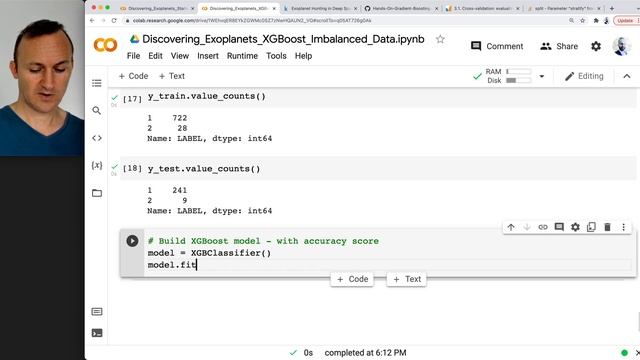The width and height of the screenshot is (640, 360).
Task: Click the green connection status dot
Action: [x=624, y=353]
